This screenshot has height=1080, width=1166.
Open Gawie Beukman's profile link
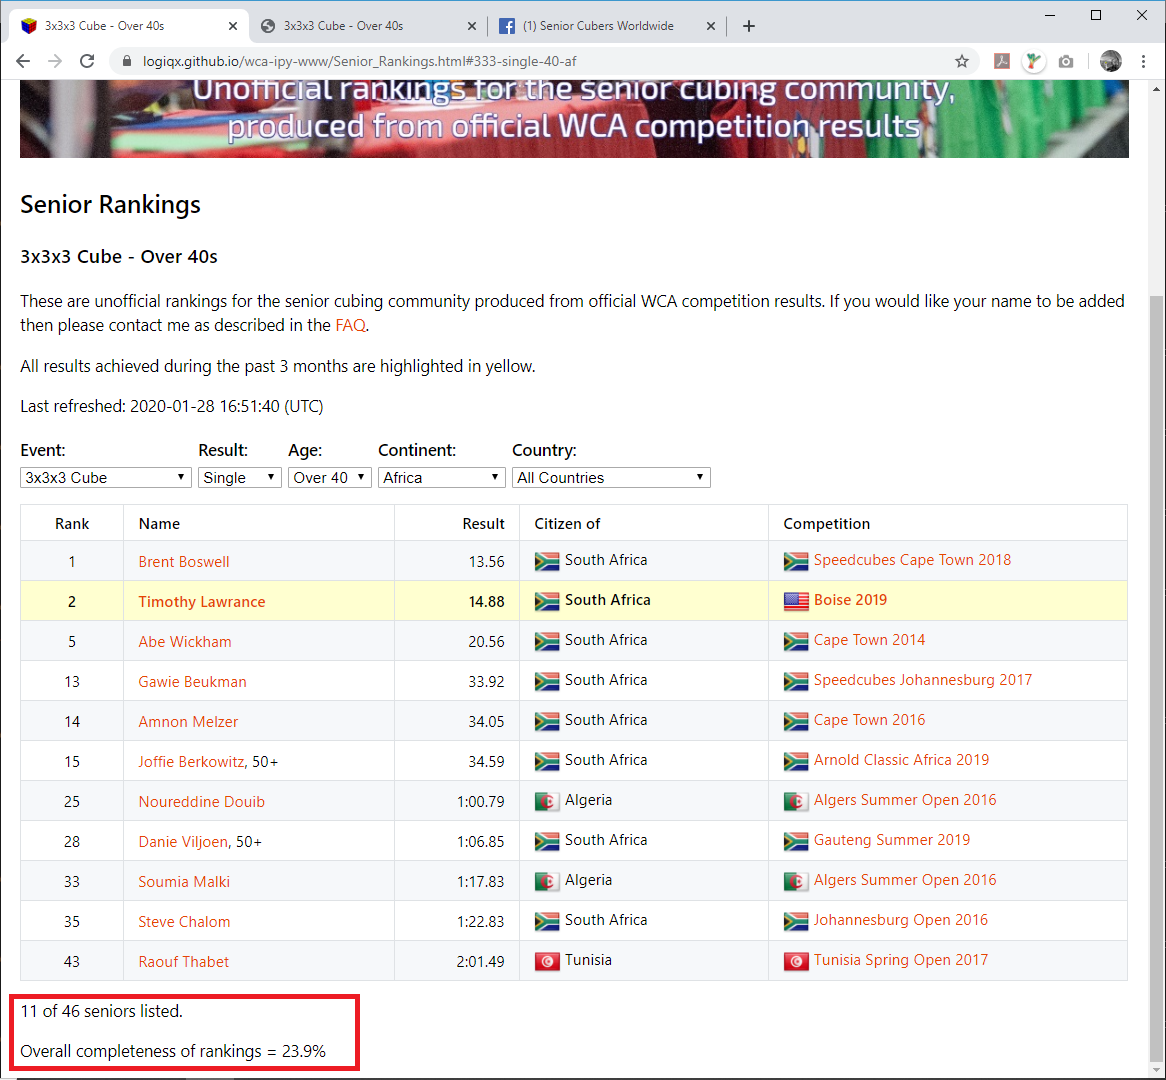[192, 682]
